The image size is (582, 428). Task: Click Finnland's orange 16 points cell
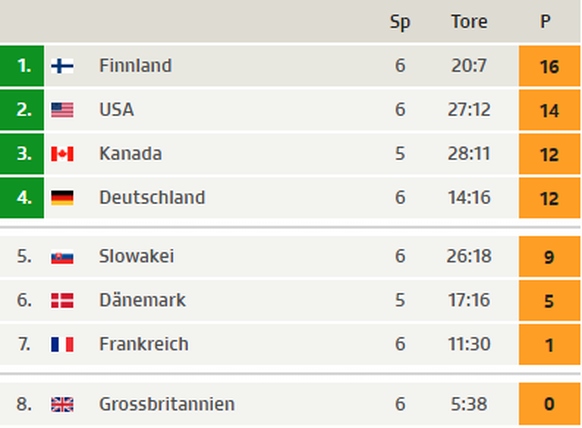coord(549,66)
